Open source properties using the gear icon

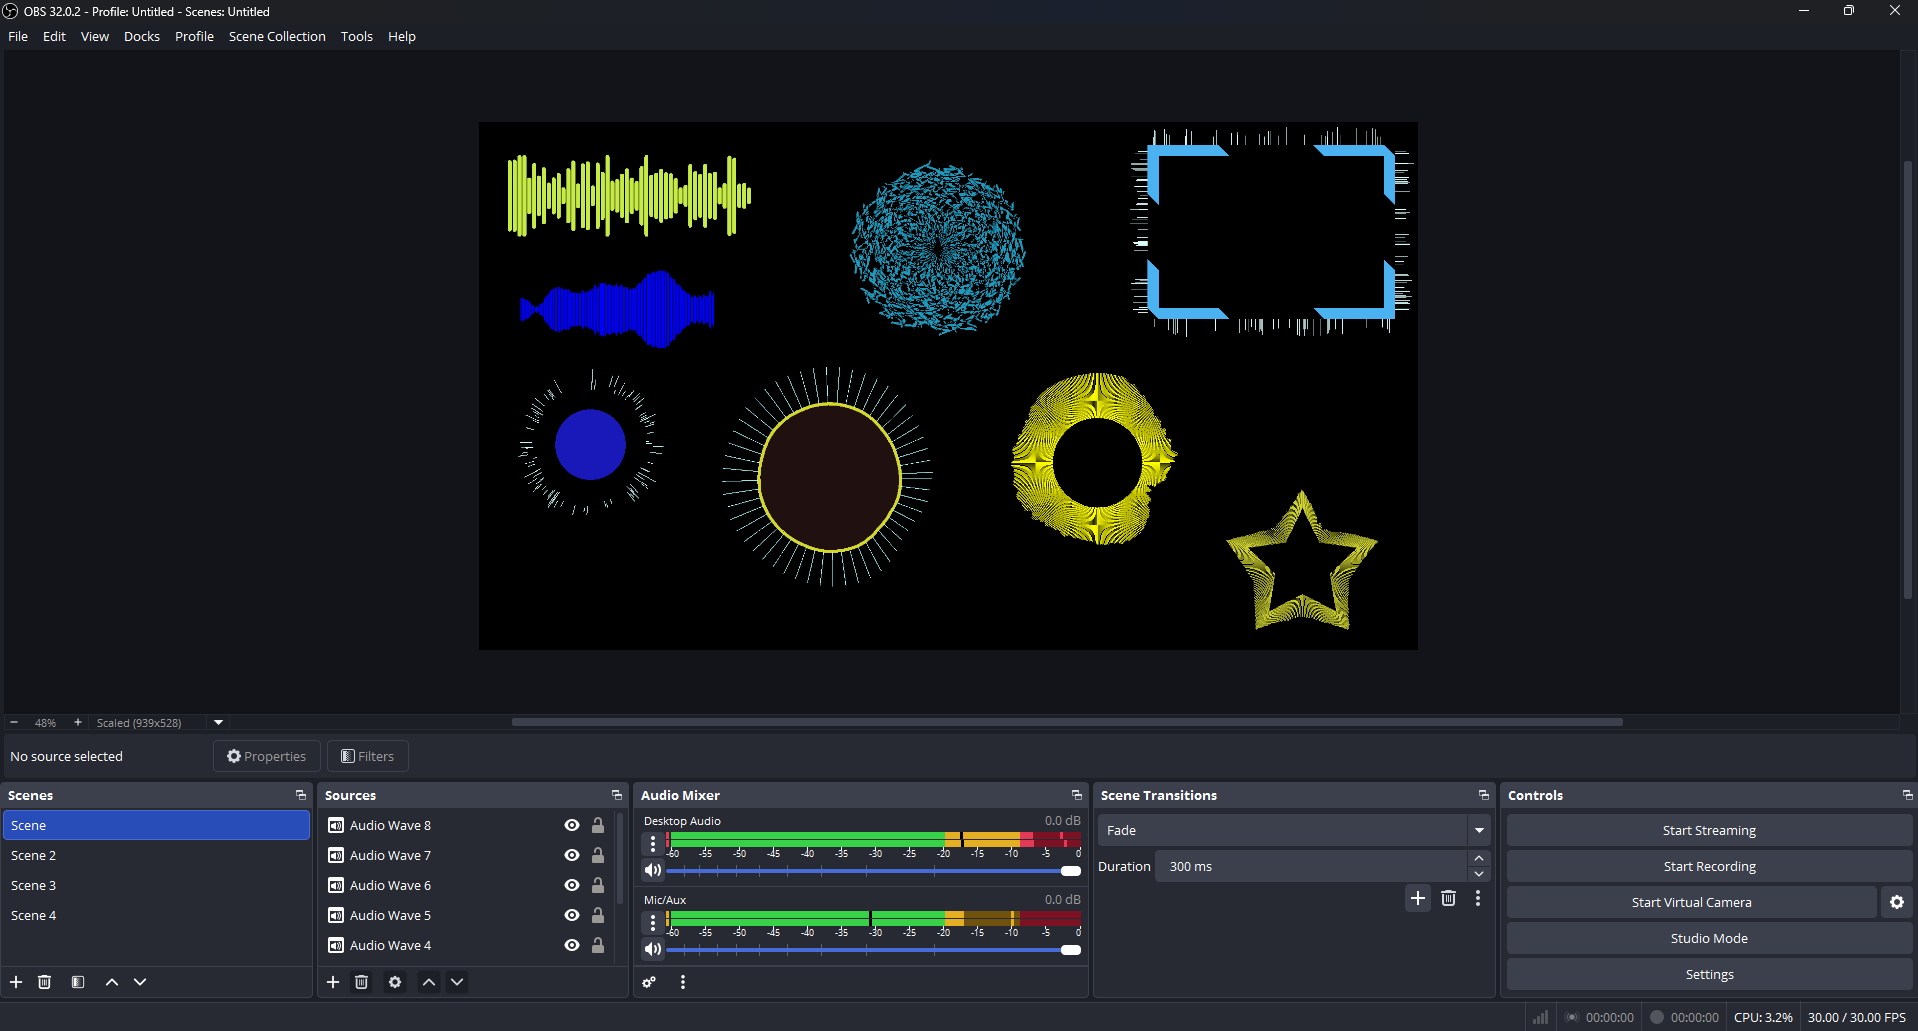[x=394, y=982]
